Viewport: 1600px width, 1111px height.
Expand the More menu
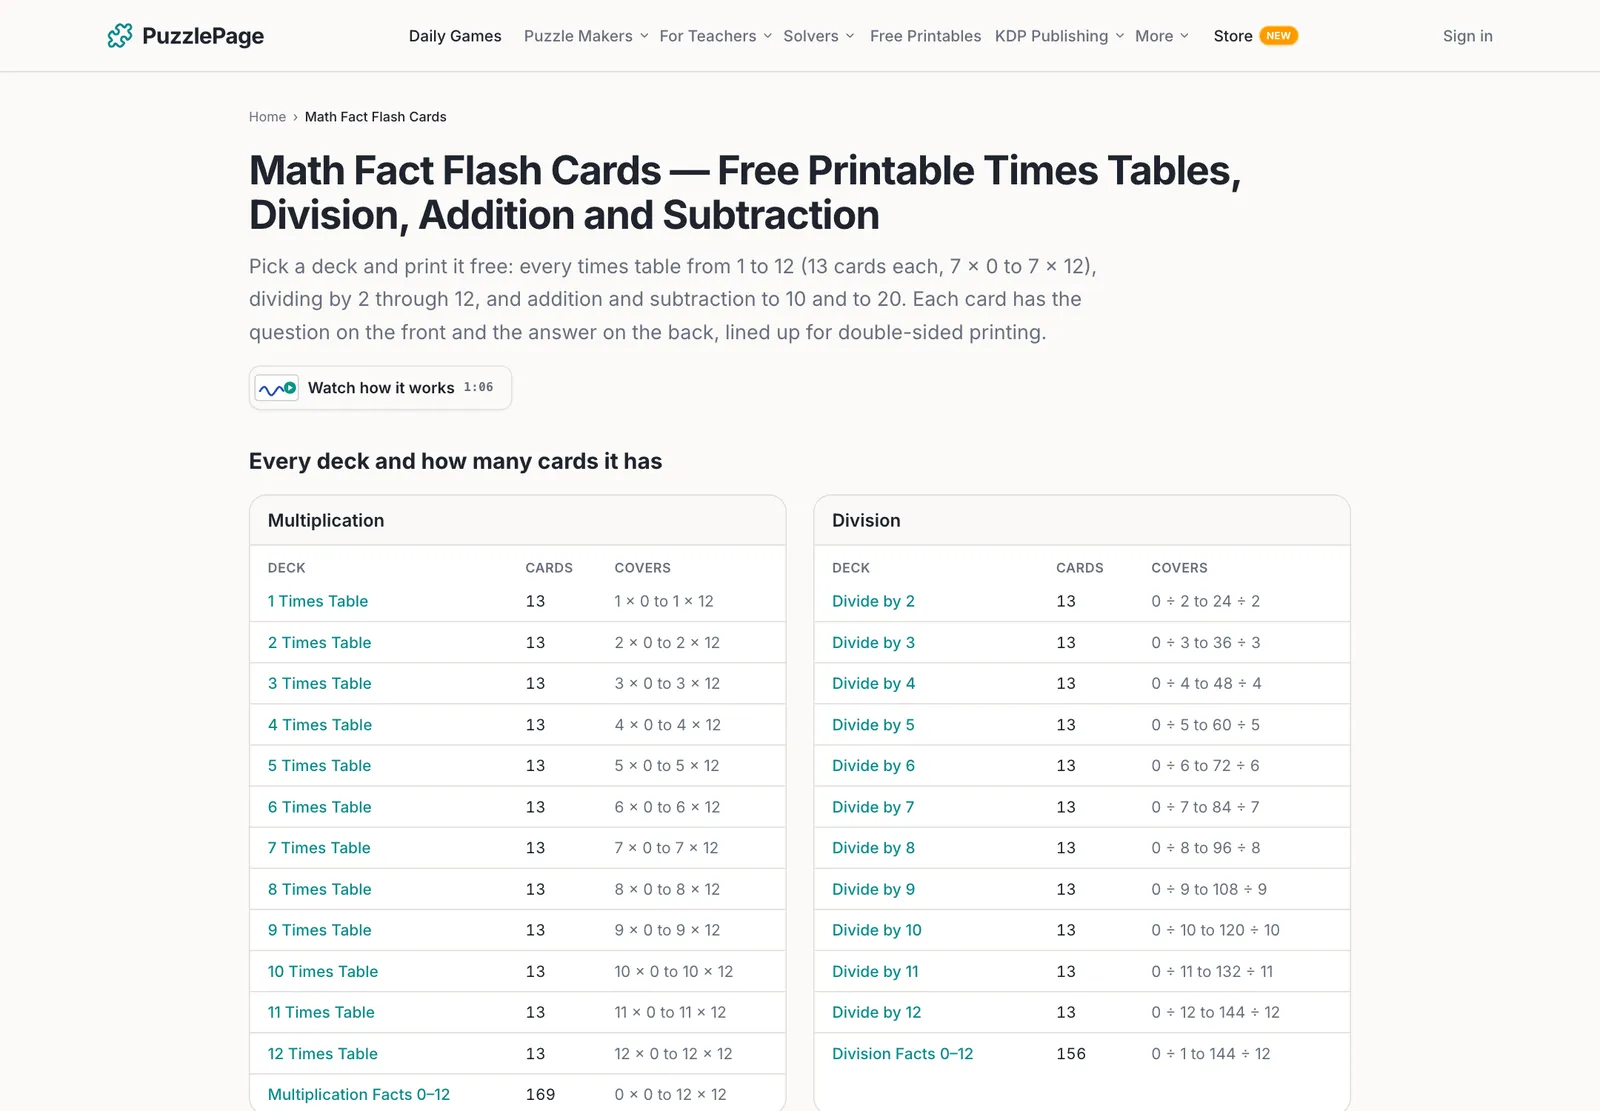click(1162, 36)
